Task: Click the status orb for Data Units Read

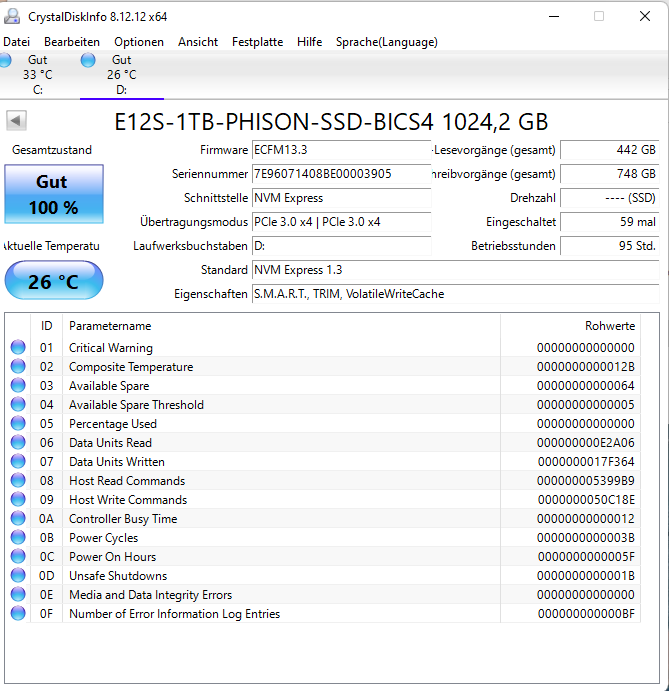Action: coord(18,442)
